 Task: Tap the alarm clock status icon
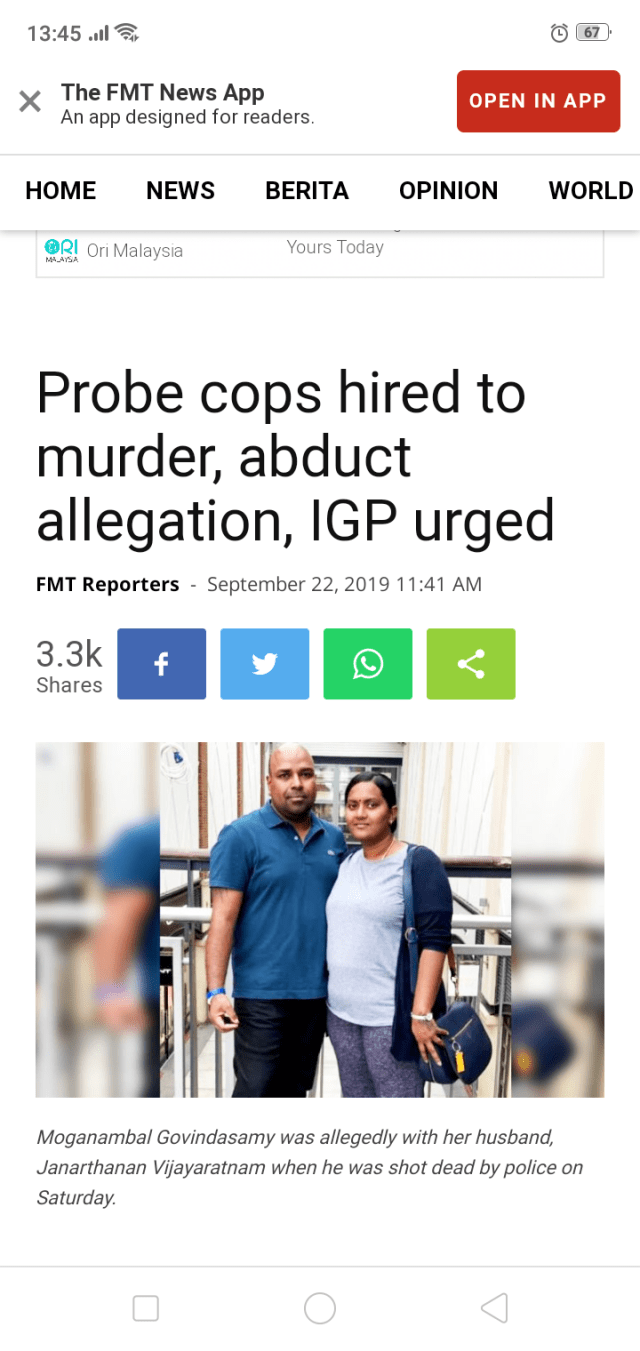[560, 33]
